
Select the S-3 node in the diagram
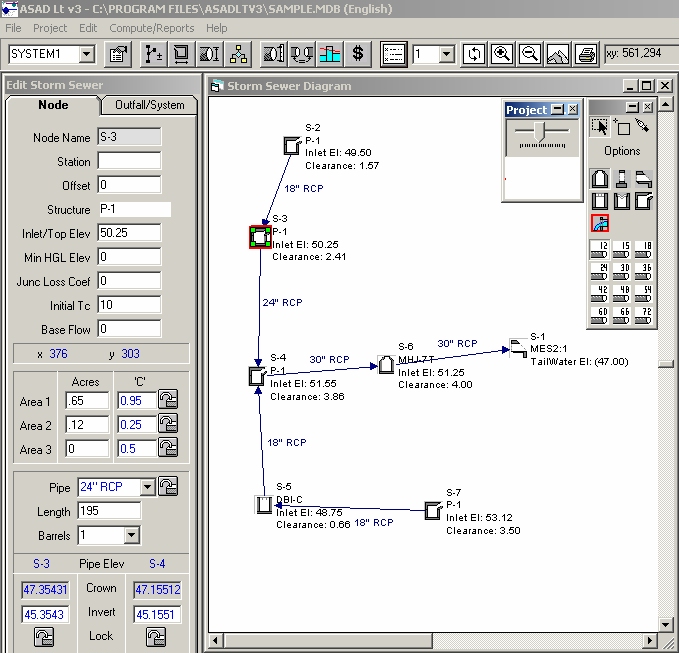click(x=260, y=237)
